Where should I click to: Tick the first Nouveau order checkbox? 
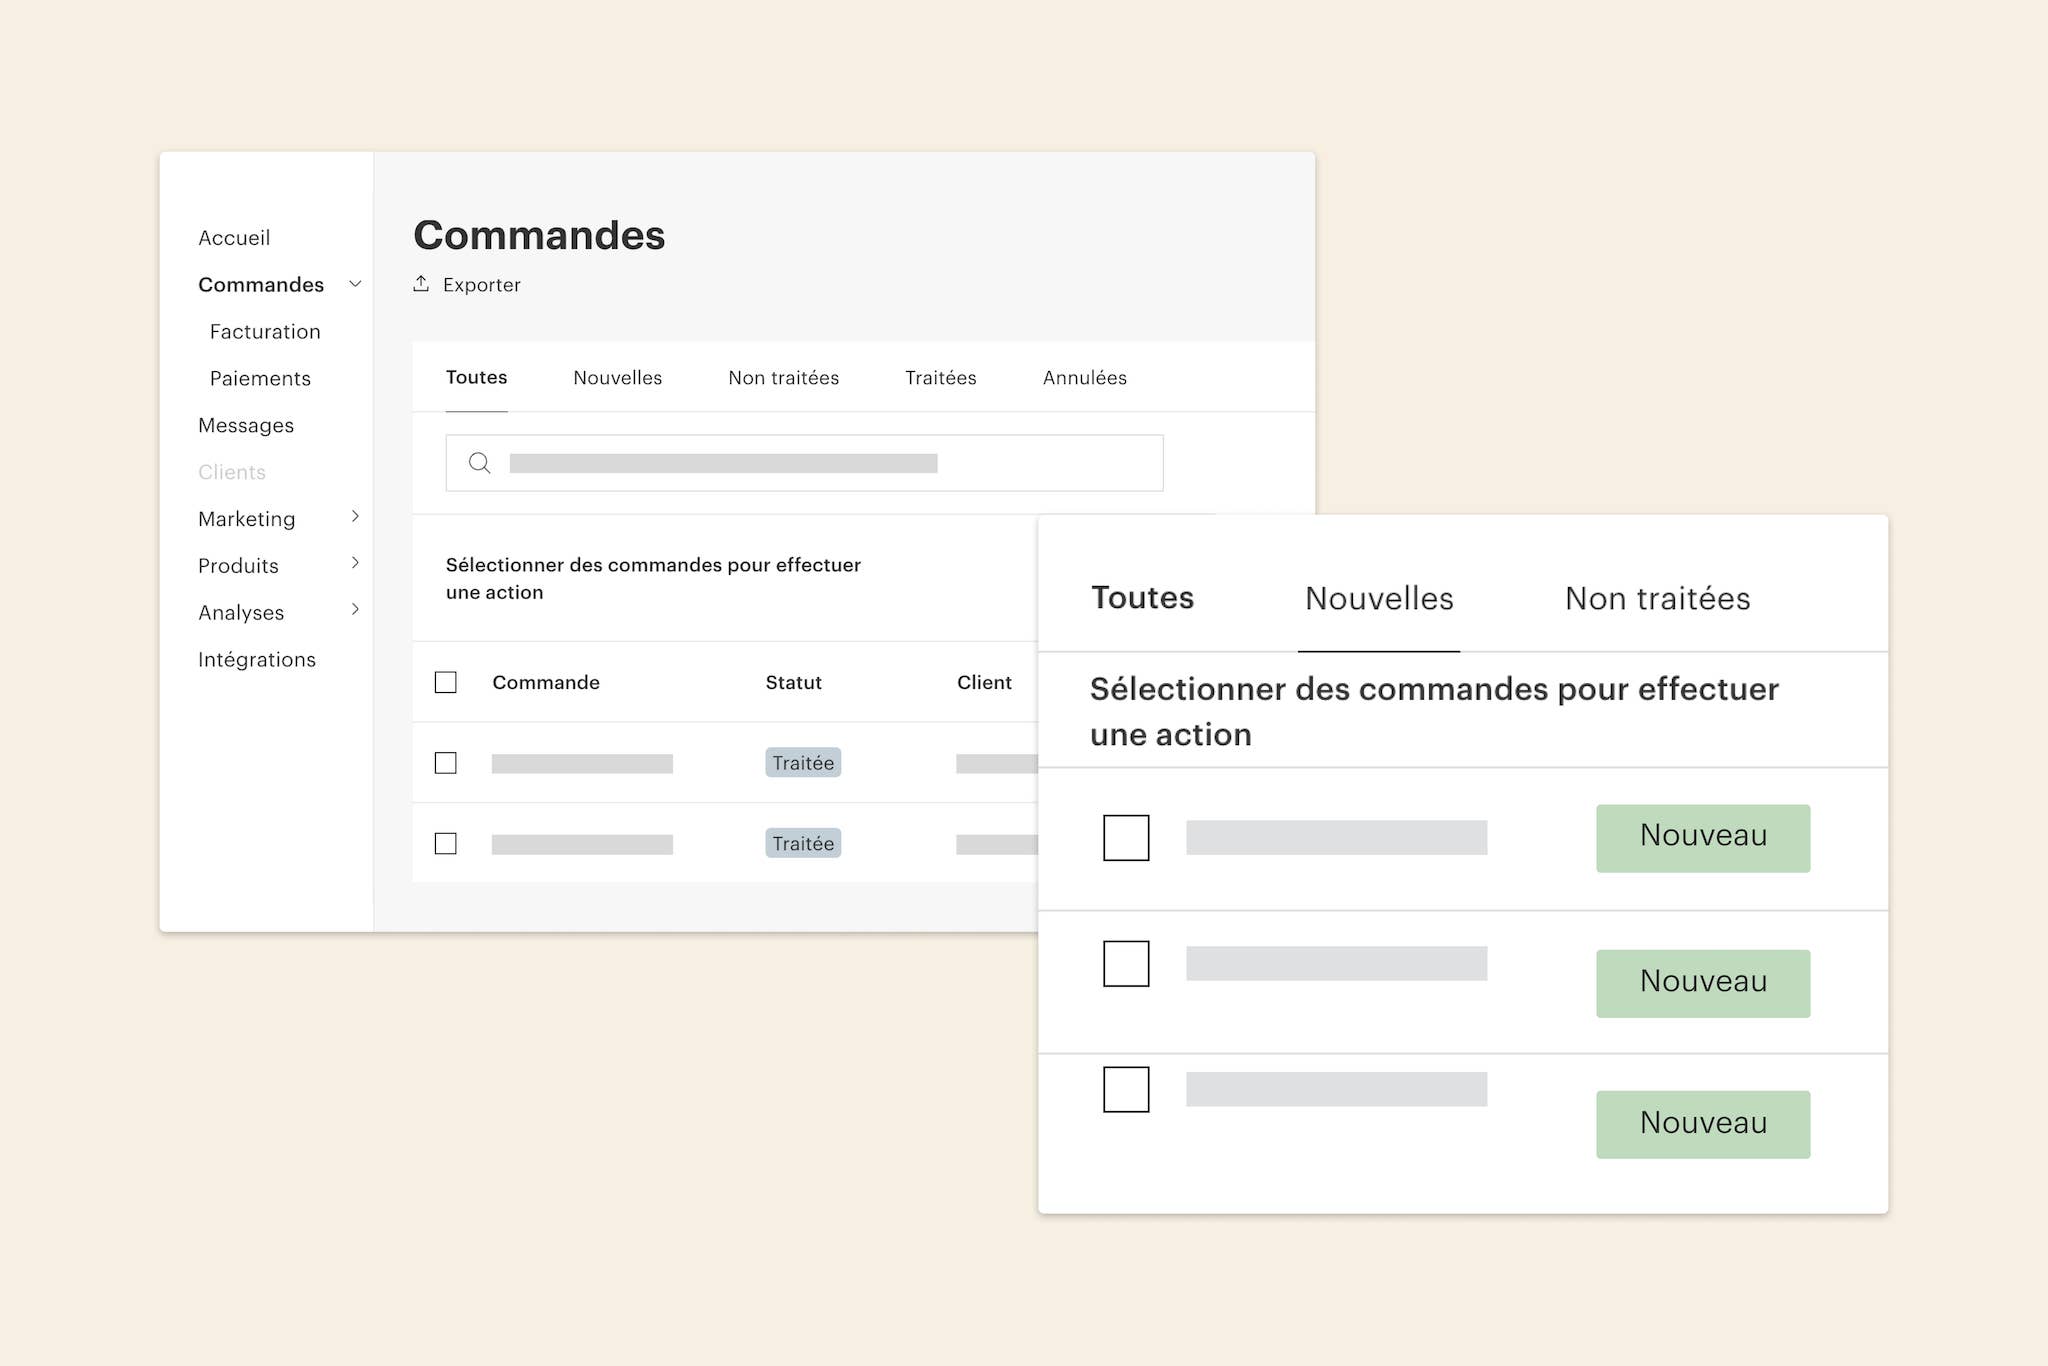pos(1126,838)
